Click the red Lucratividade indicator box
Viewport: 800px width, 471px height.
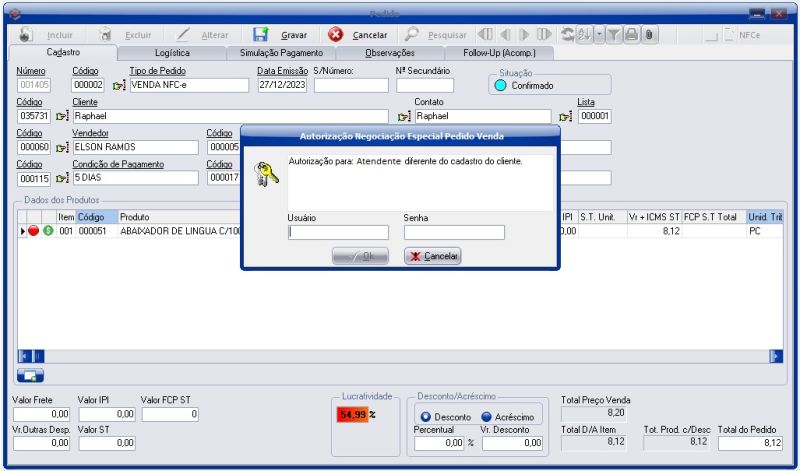[353, 414]
